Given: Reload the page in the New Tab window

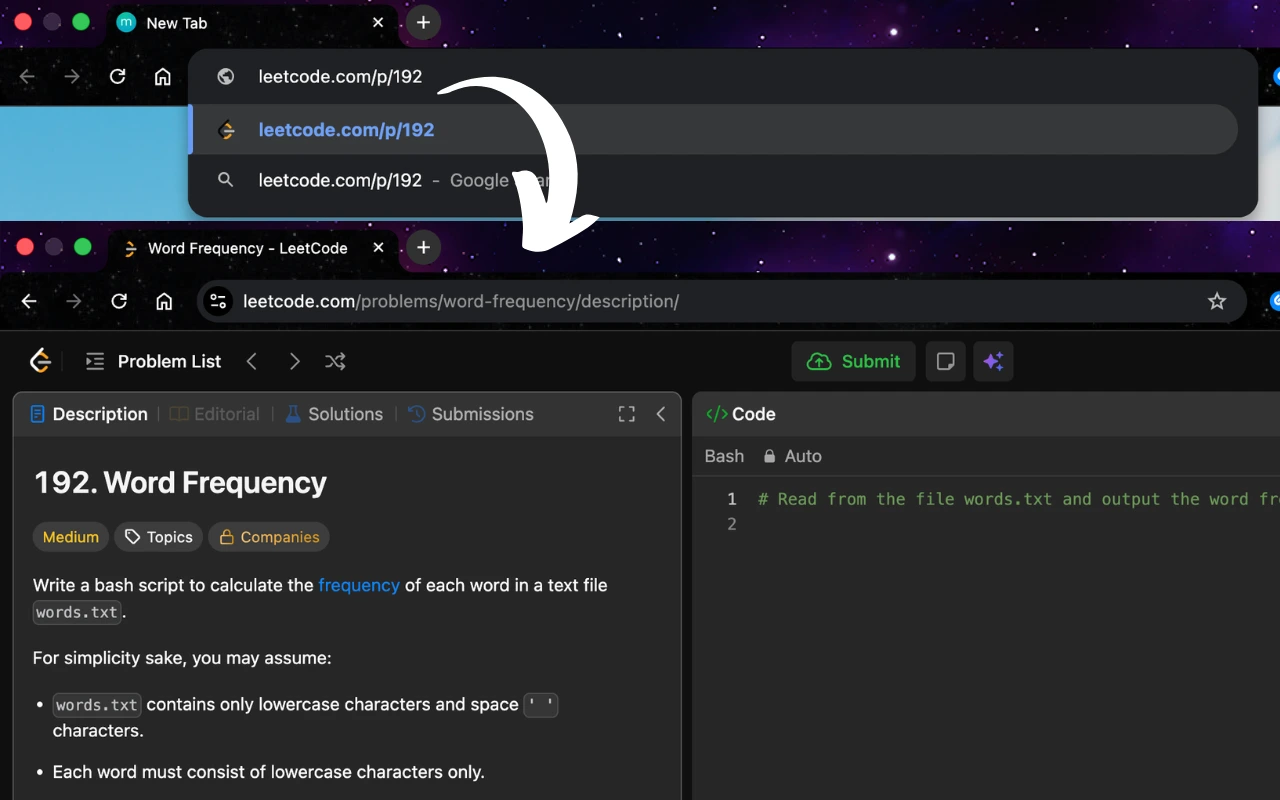Looking at the screenshot, I should point(117,77).
